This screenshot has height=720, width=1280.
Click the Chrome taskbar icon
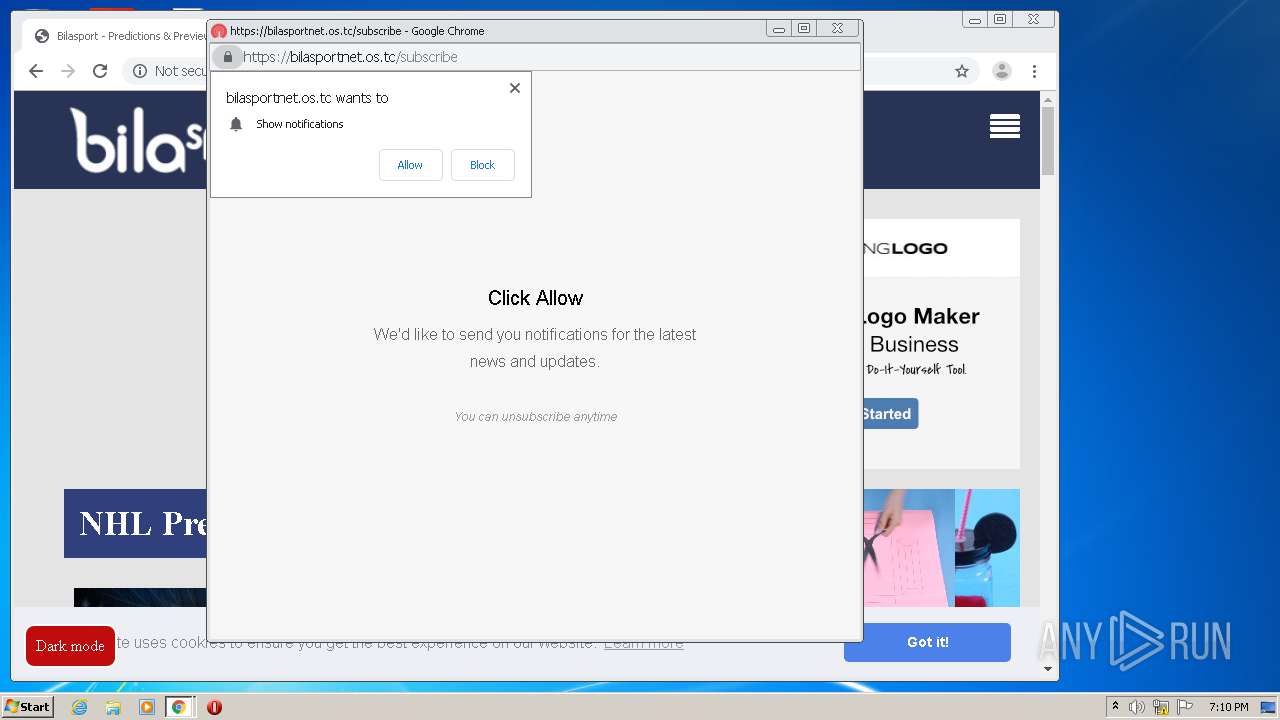pyautogui.click(x=179, y=707)
